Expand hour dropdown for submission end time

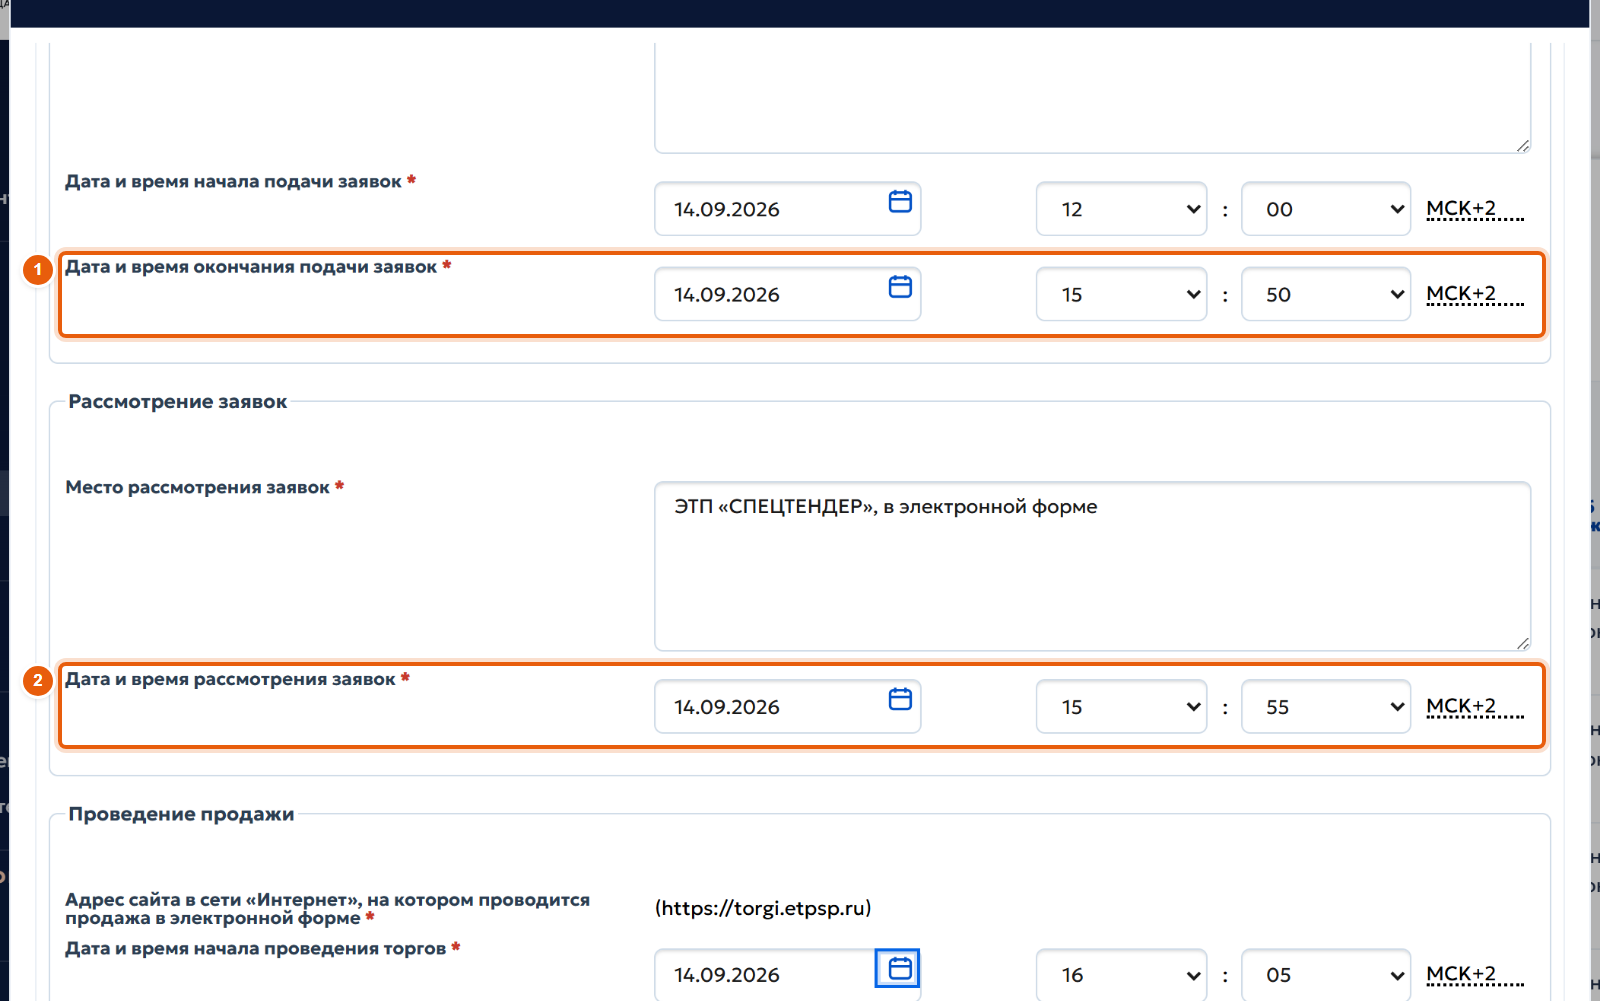click(x=1121, y=294)
